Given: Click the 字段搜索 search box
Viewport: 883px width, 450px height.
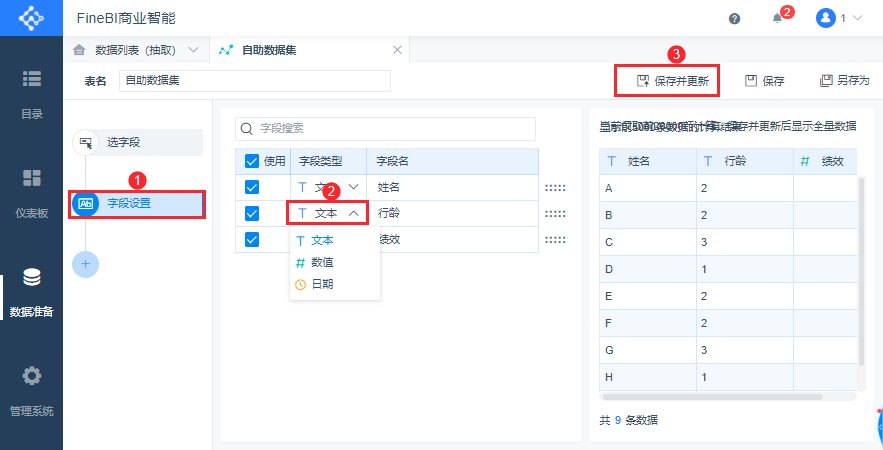Looking at the screenshot, I should tap(386, 129).
